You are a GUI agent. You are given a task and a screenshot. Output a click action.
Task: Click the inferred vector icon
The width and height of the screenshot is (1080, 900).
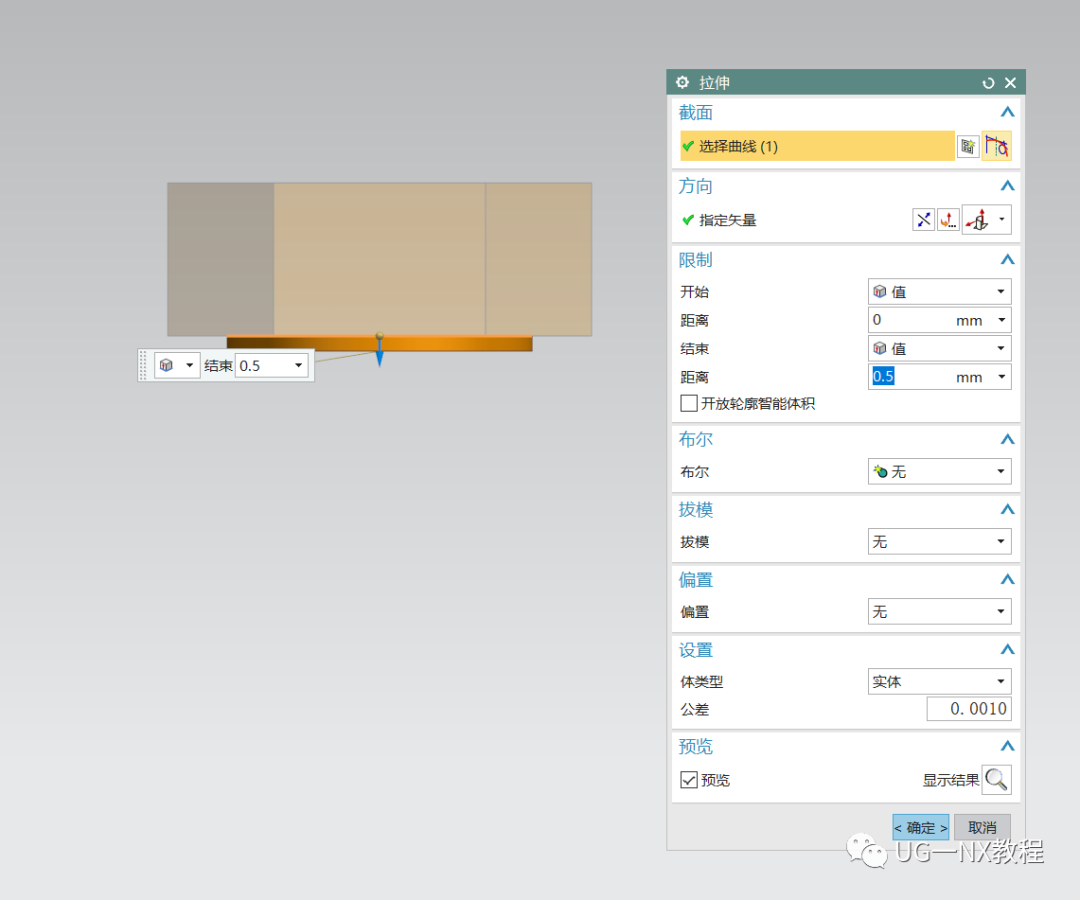pyautogui.click(x=977, y=220)
